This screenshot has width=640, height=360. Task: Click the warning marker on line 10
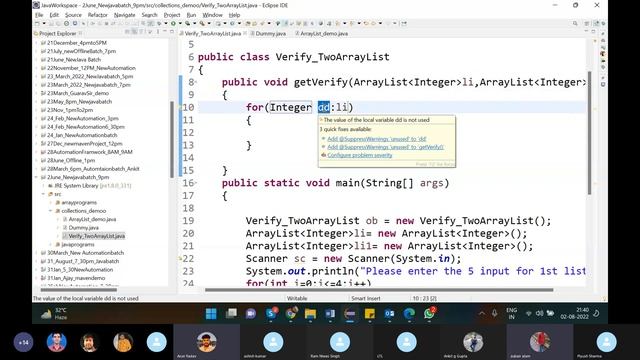pos(180,108)
